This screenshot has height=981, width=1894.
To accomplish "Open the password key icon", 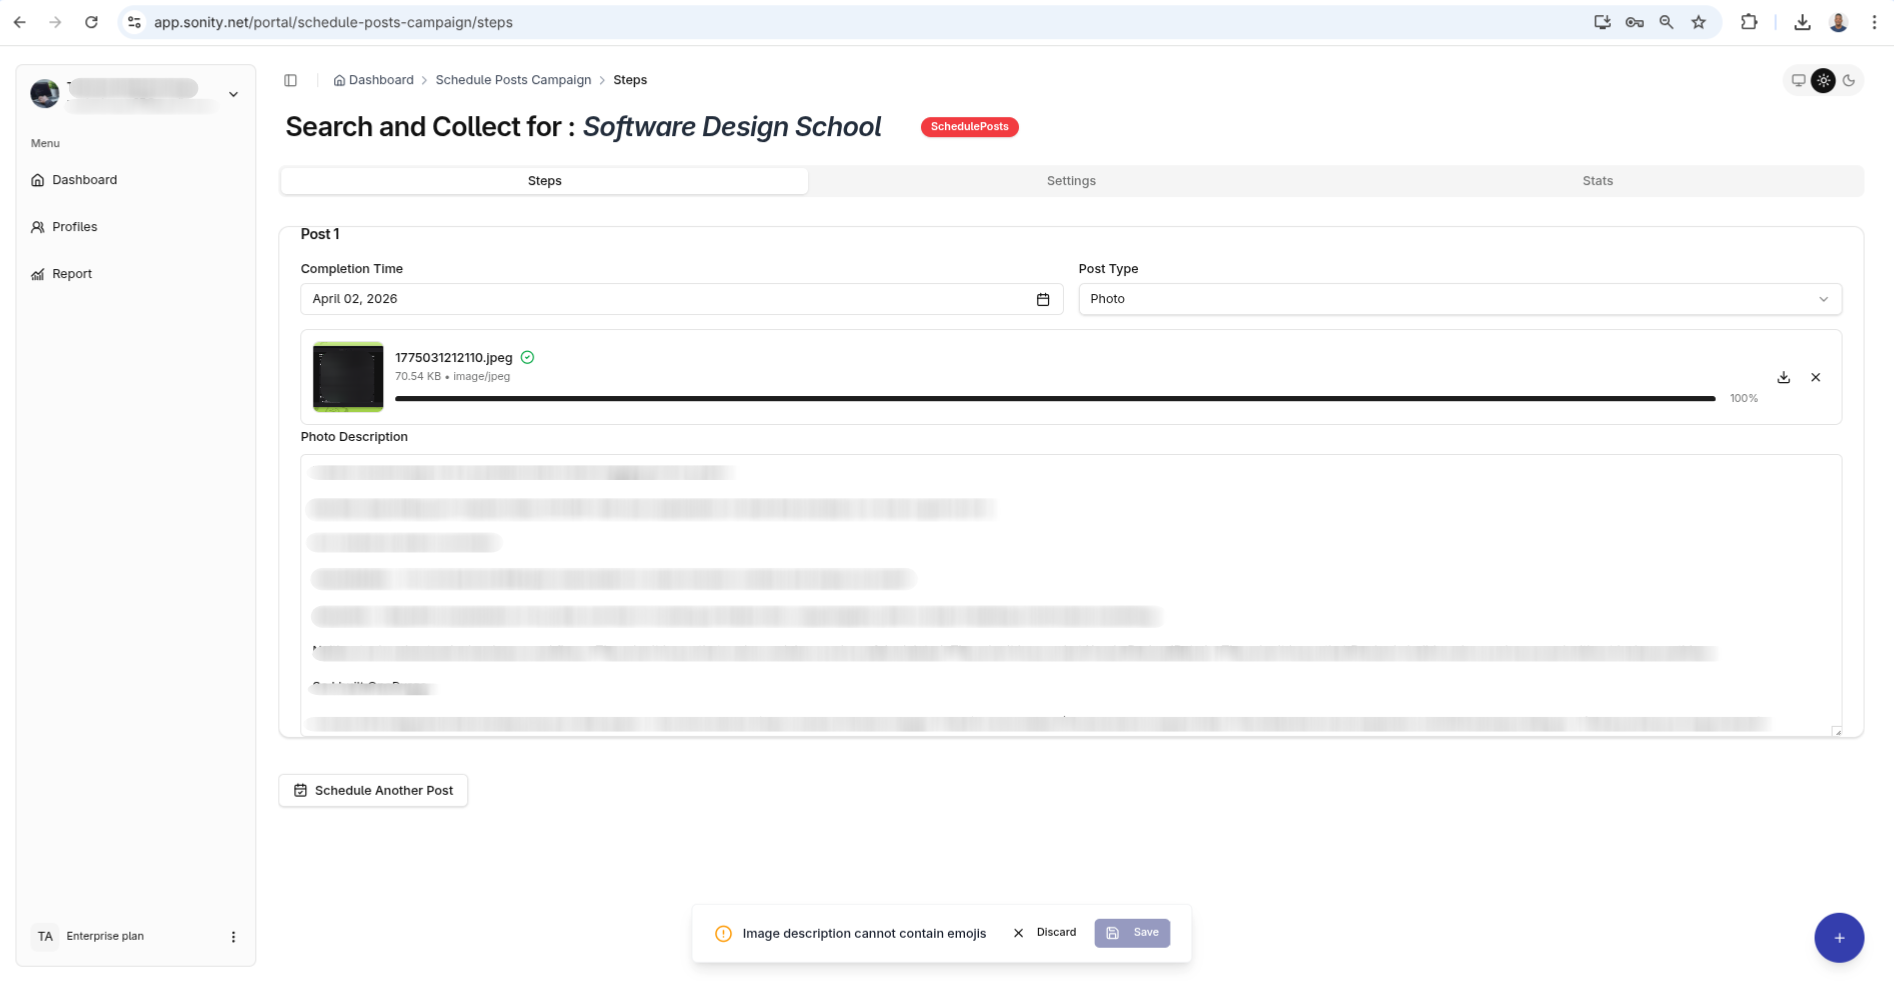I will point(1634,22).
